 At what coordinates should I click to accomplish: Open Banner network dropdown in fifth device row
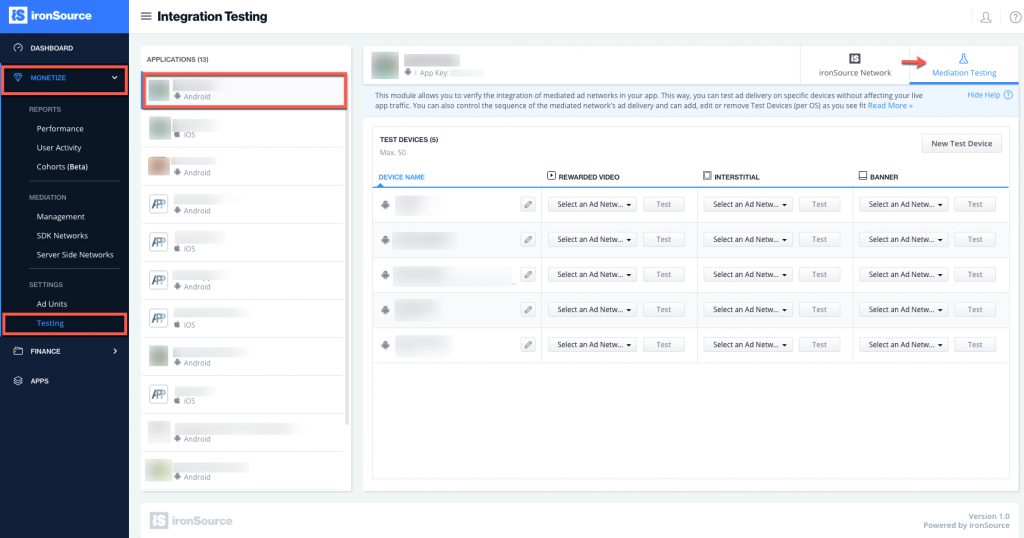pyautogui.click(x=904, y=345)
